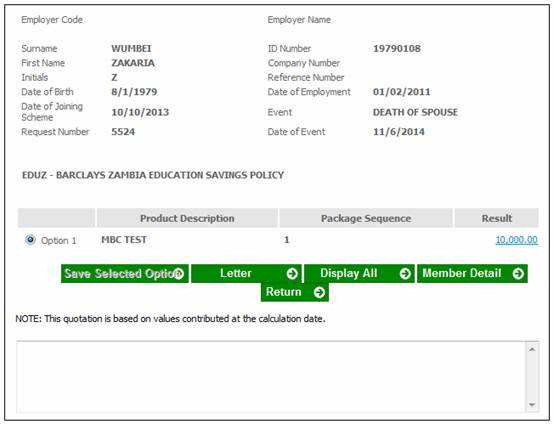This screenshot has width=554, height=424.
Task: Click Display All button
Action: pos(359,273)
